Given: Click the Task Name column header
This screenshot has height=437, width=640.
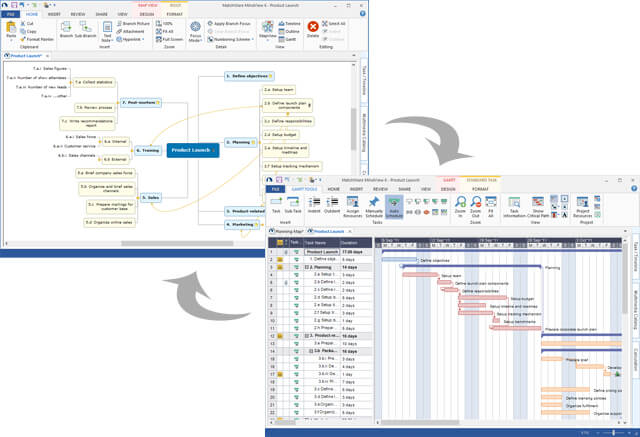Looking at the screenshot, I should 321,243.
